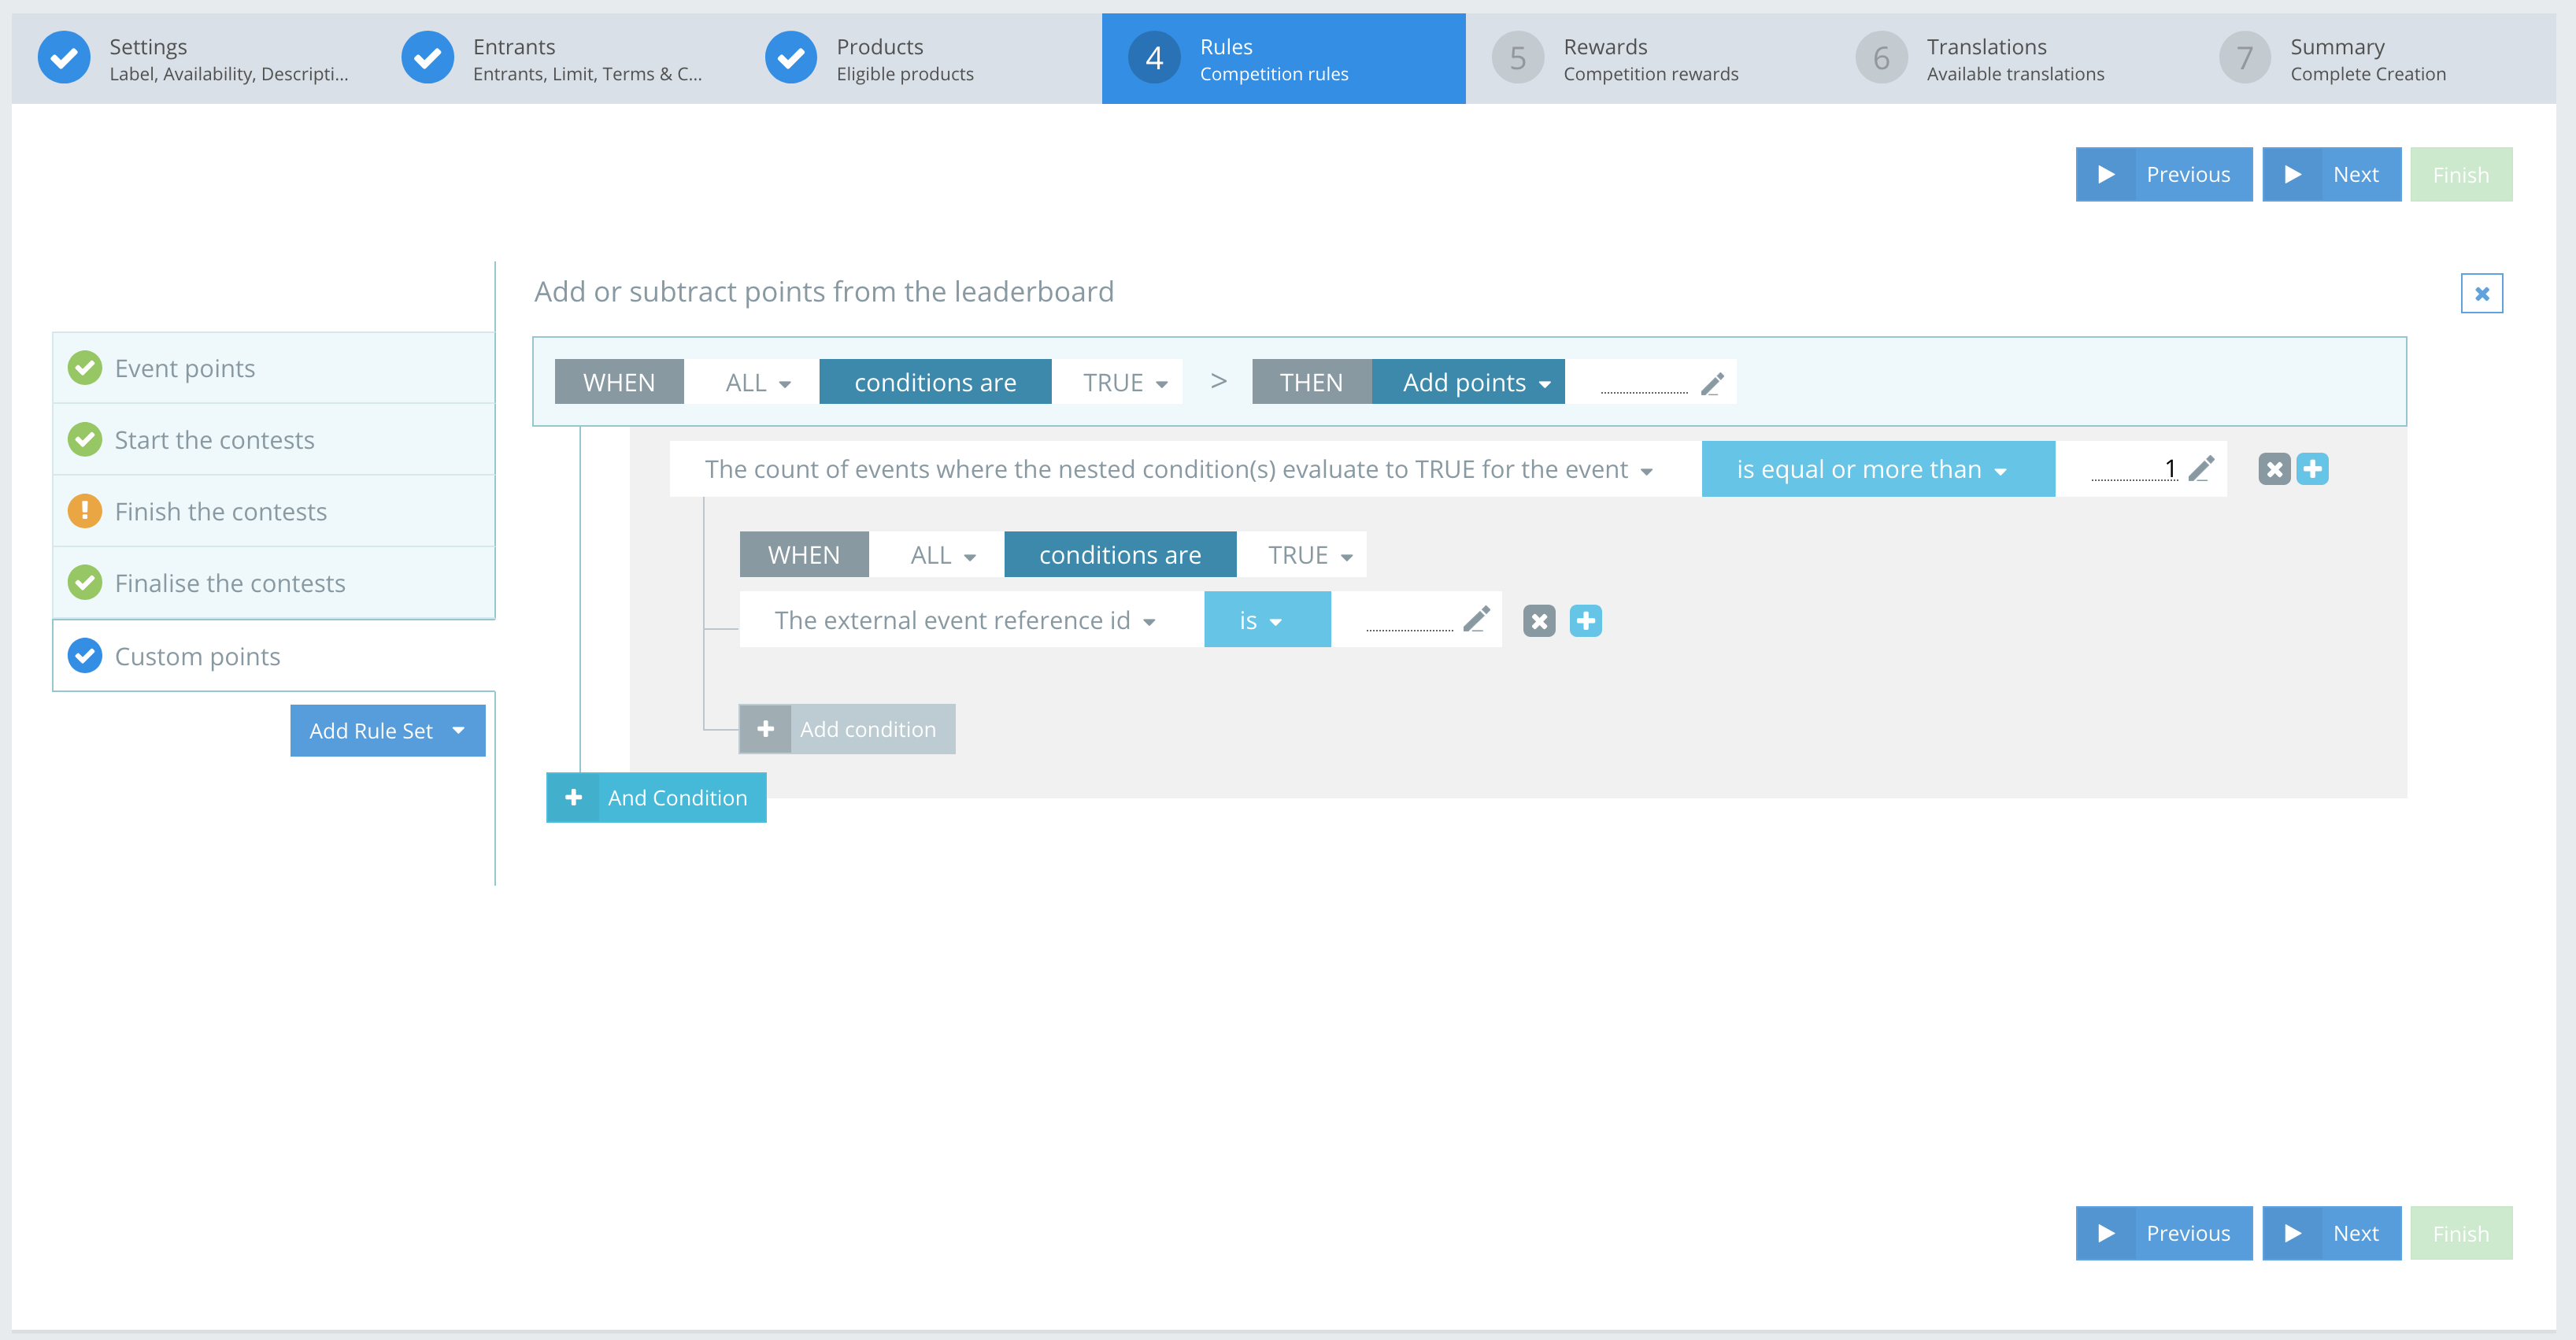Image resolution: width=2576 pixels, height=1340 pixels.
Task: Click the Add Rule Set button
Action: tap(387, 731)
